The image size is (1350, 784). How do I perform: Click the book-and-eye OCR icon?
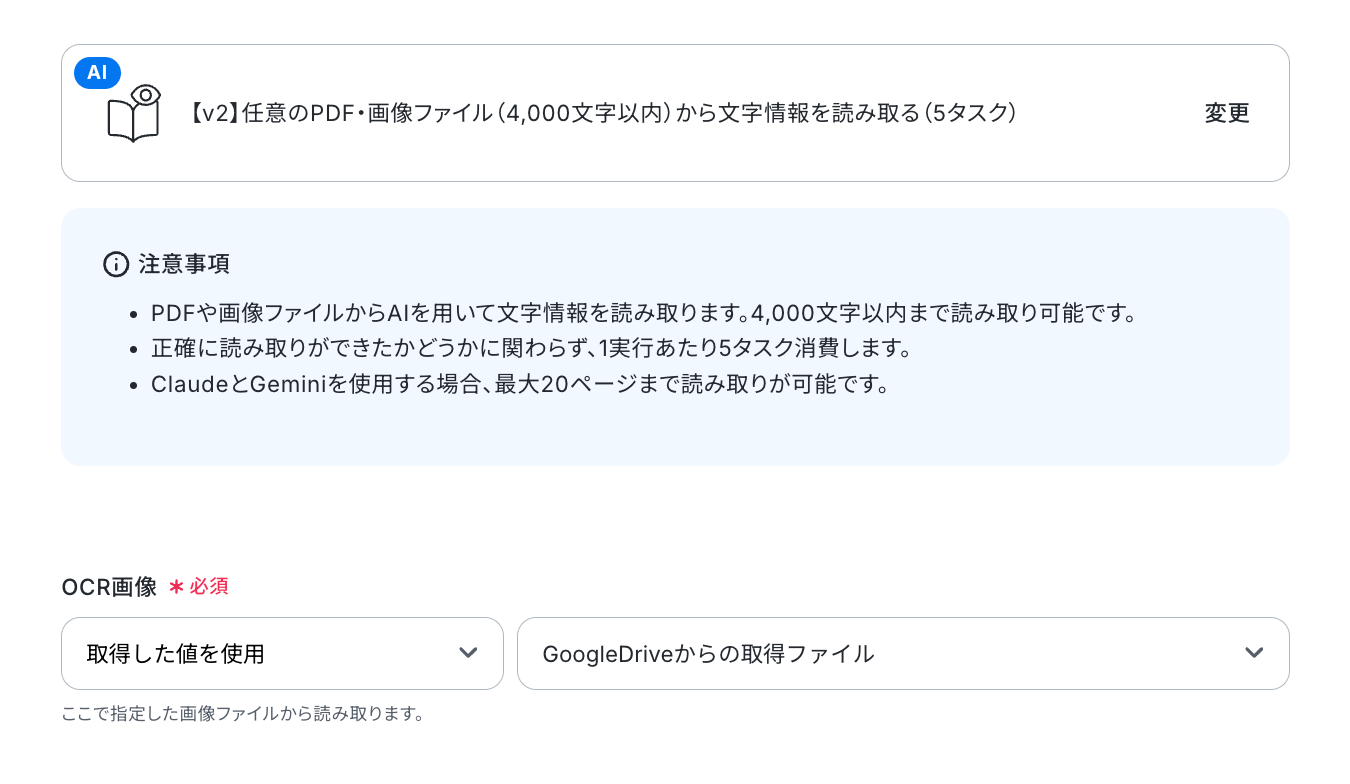point(134,113)
